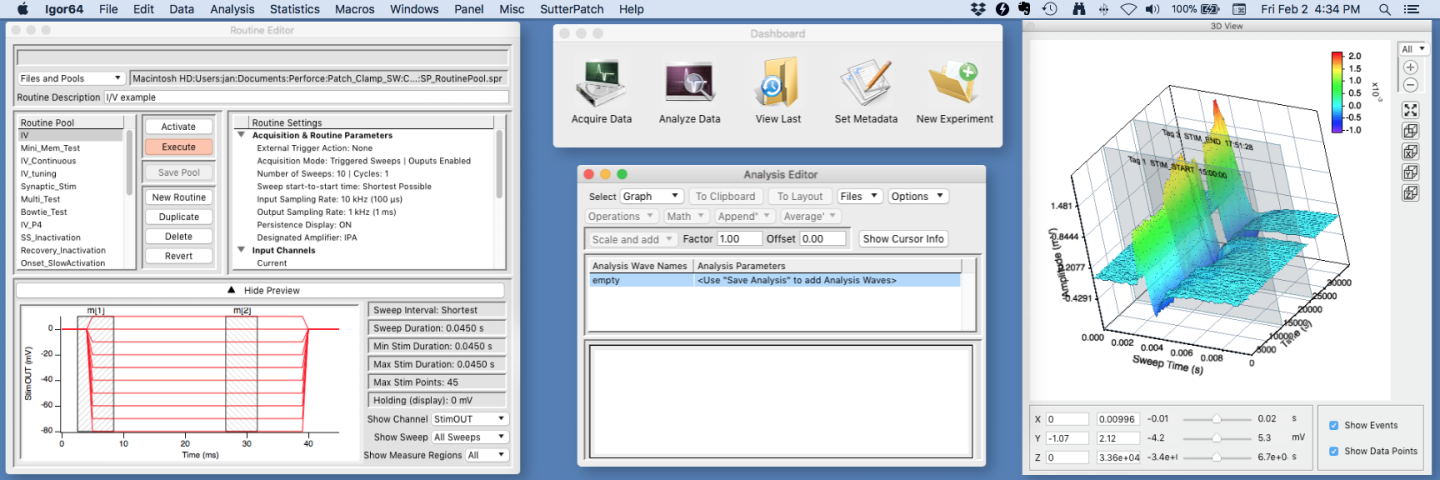Click the View Last folder icon

click(x=777, y=84)
